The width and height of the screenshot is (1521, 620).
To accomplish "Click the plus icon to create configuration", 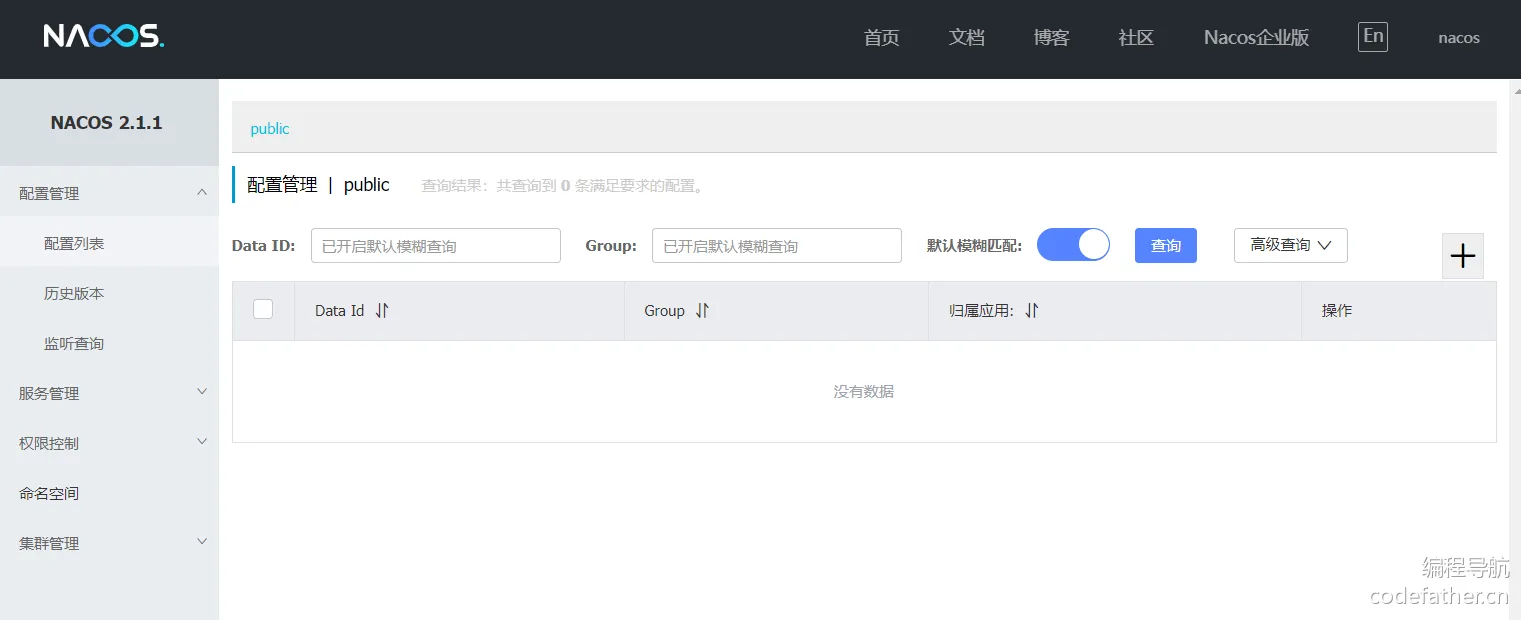I will [x=1463, y=256].
